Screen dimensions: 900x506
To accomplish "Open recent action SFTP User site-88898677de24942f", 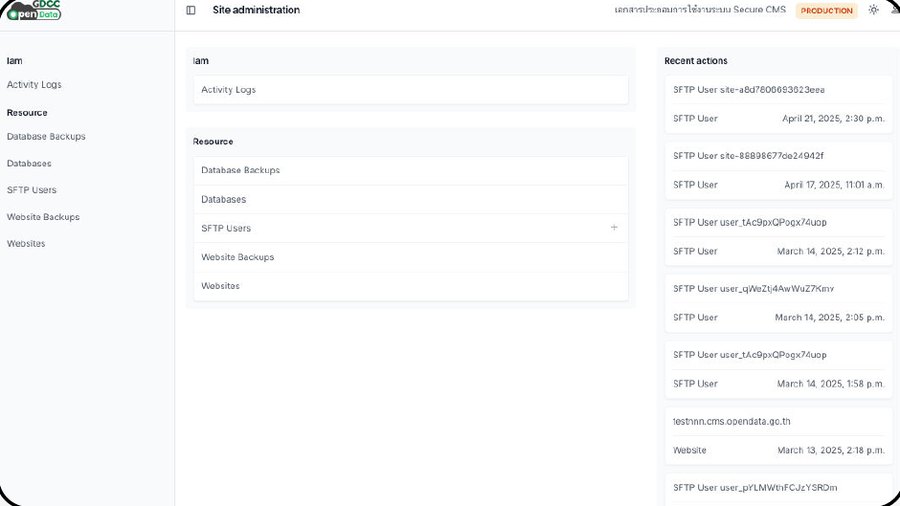I will pyautogui.click(x=748, y=155).
